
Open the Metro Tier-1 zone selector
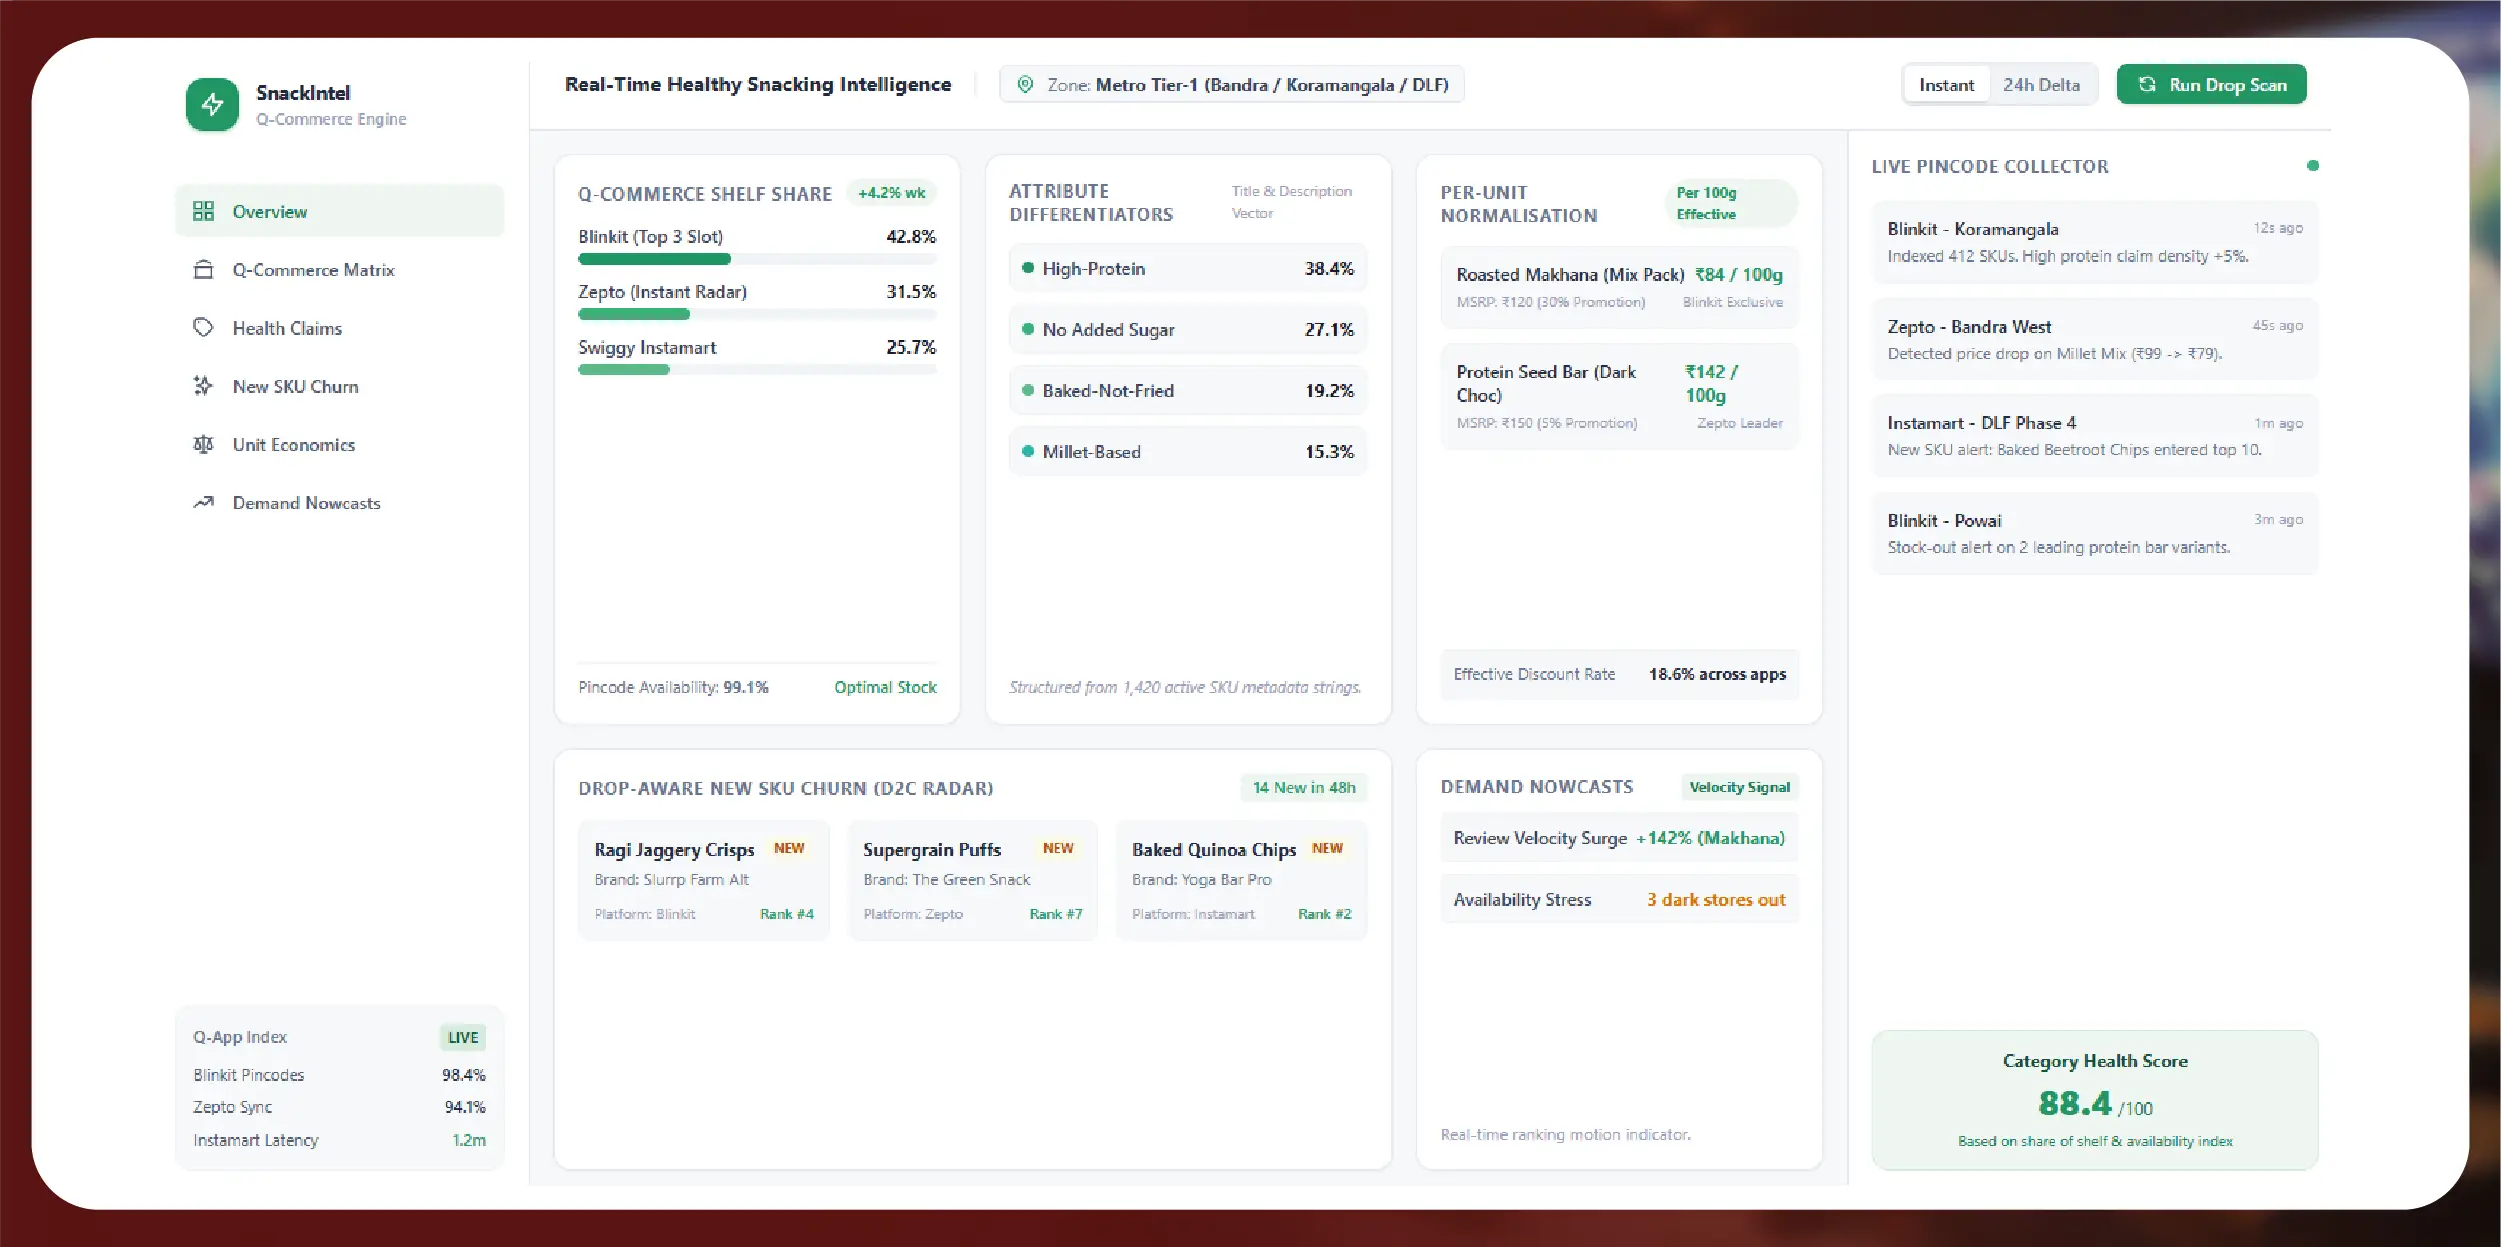pos(1232,85)
